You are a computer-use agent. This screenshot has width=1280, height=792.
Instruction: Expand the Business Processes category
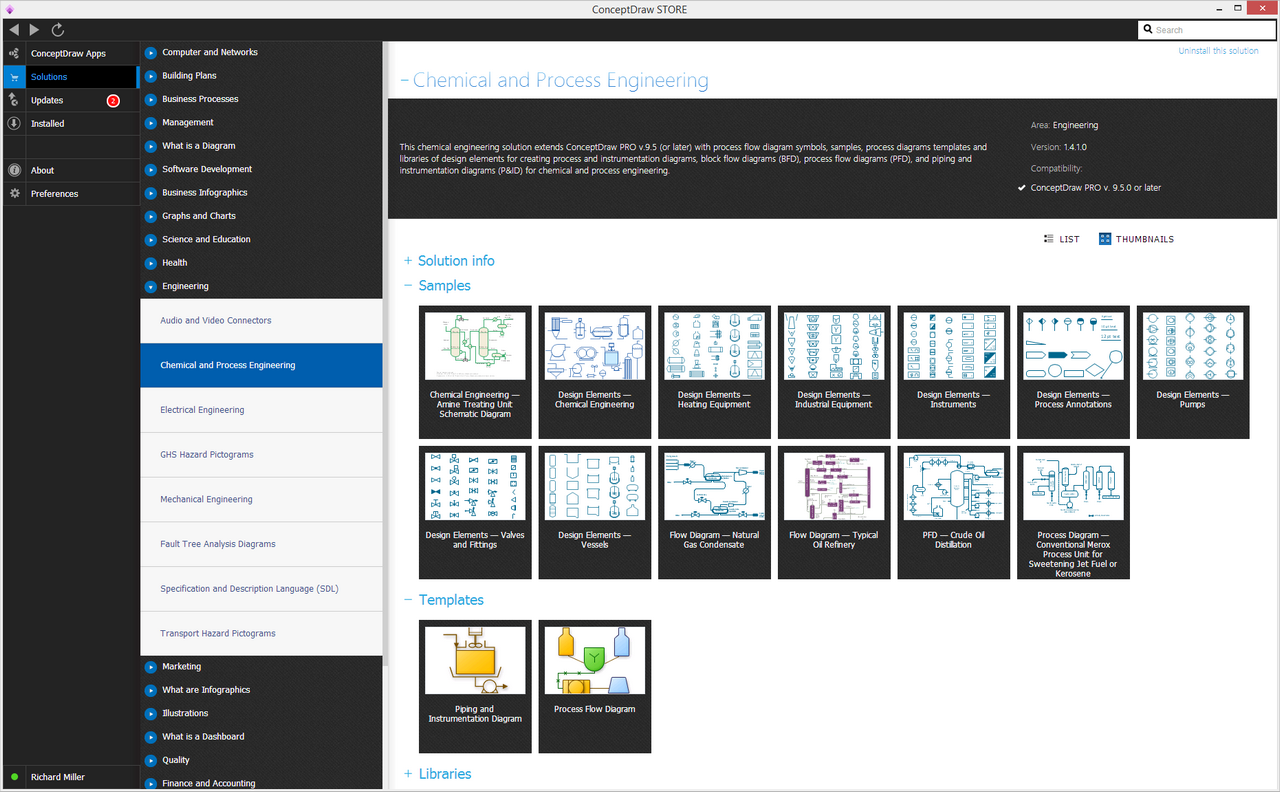pos(151,100)
